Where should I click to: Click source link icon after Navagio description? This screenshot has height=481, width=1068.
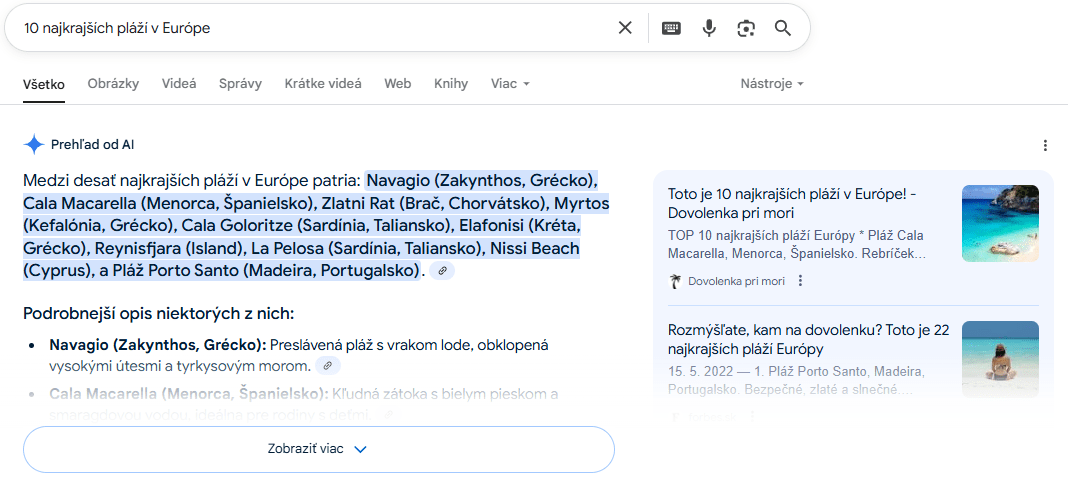(327, 366)
